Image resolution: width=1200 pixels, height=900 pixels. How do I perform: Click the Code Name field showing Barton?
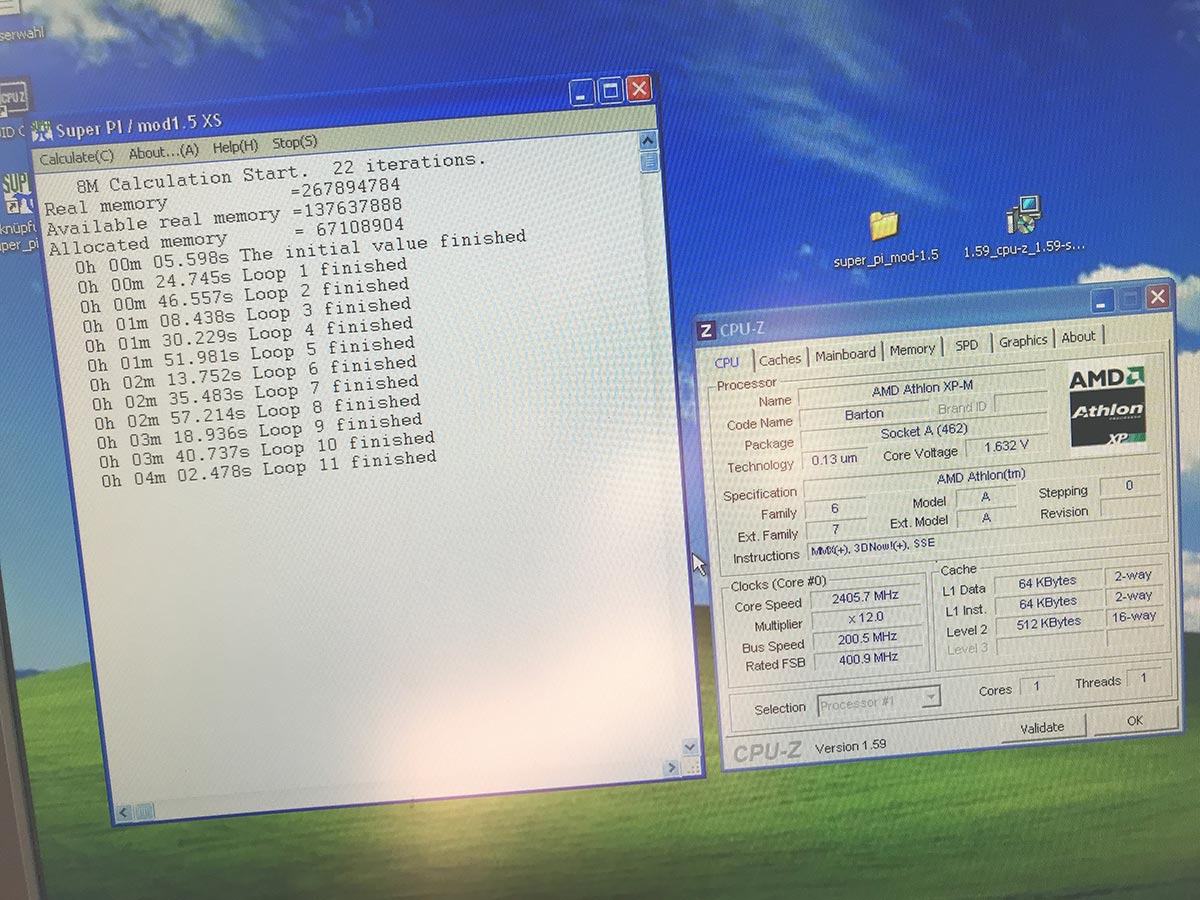coord(864,414)
